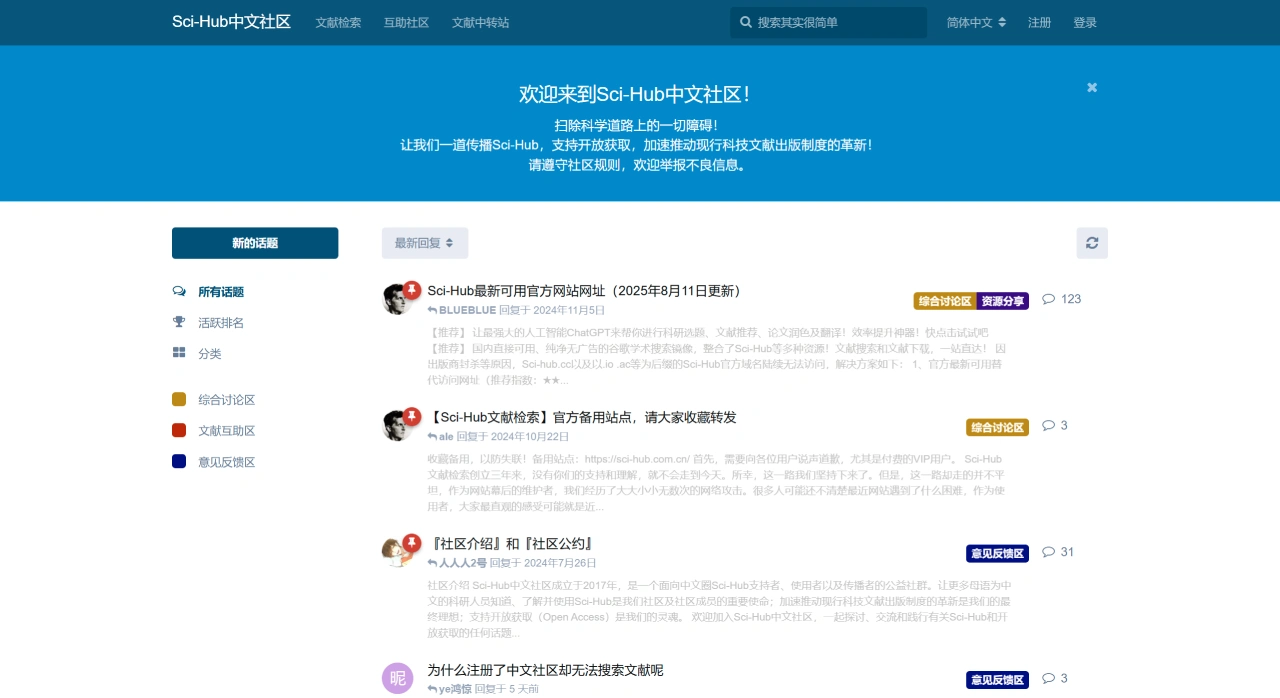This screenshot has height=698, width=1280.
Task: Click the yellow swatch for 综合讨论区
Action: point(179,399)
